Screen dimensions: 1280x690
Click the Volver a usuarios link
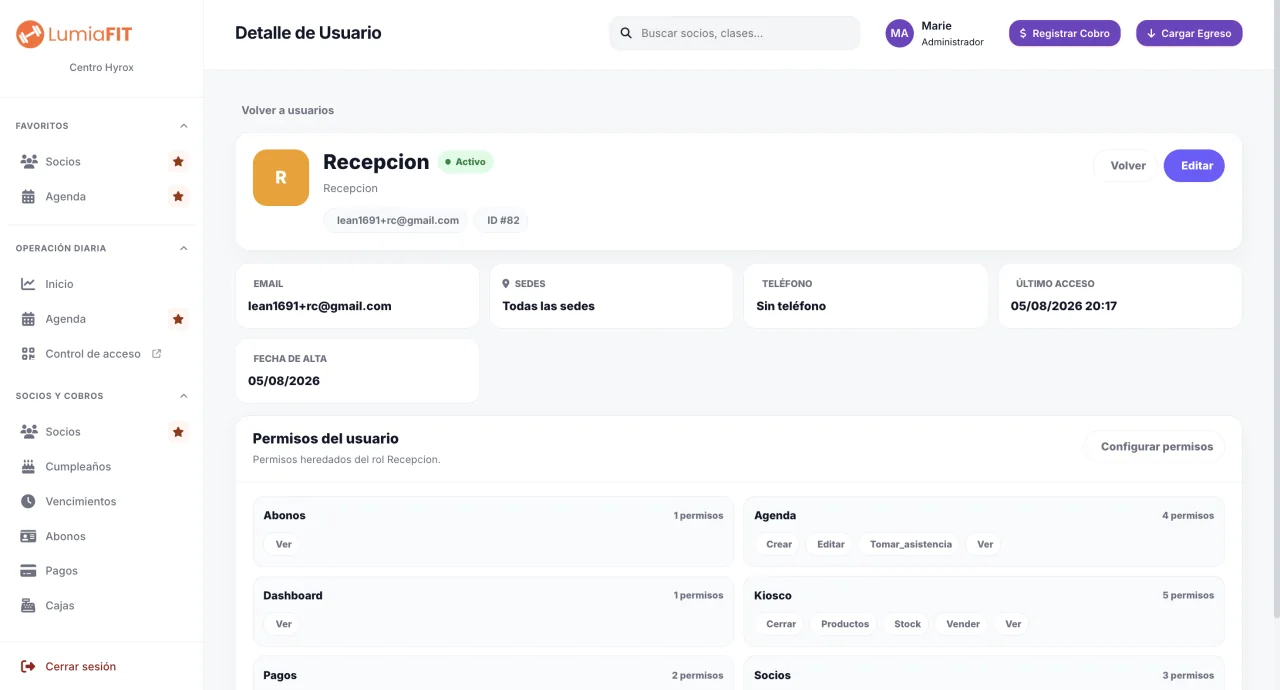pos(288,110)
